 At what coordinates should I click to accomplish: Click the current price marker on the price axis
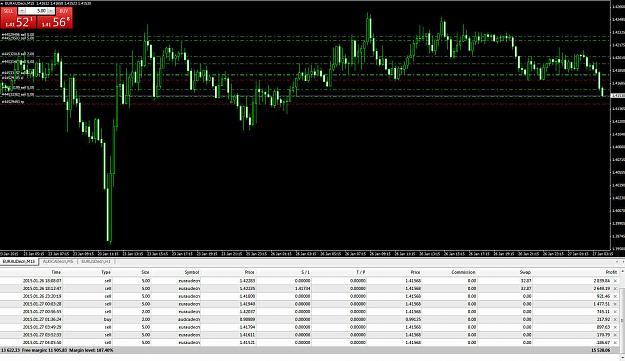[618, 96]
